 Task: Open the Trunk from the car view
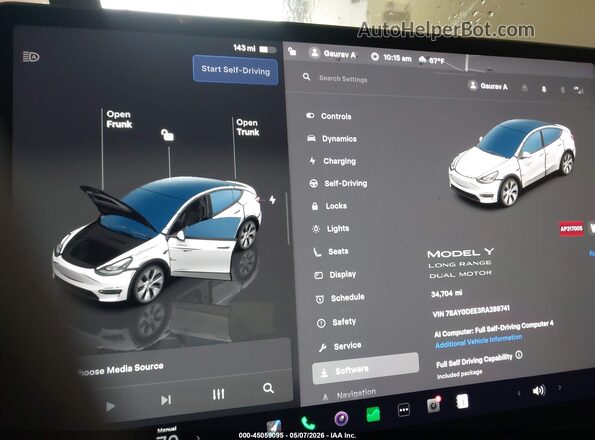click(248, 127)
